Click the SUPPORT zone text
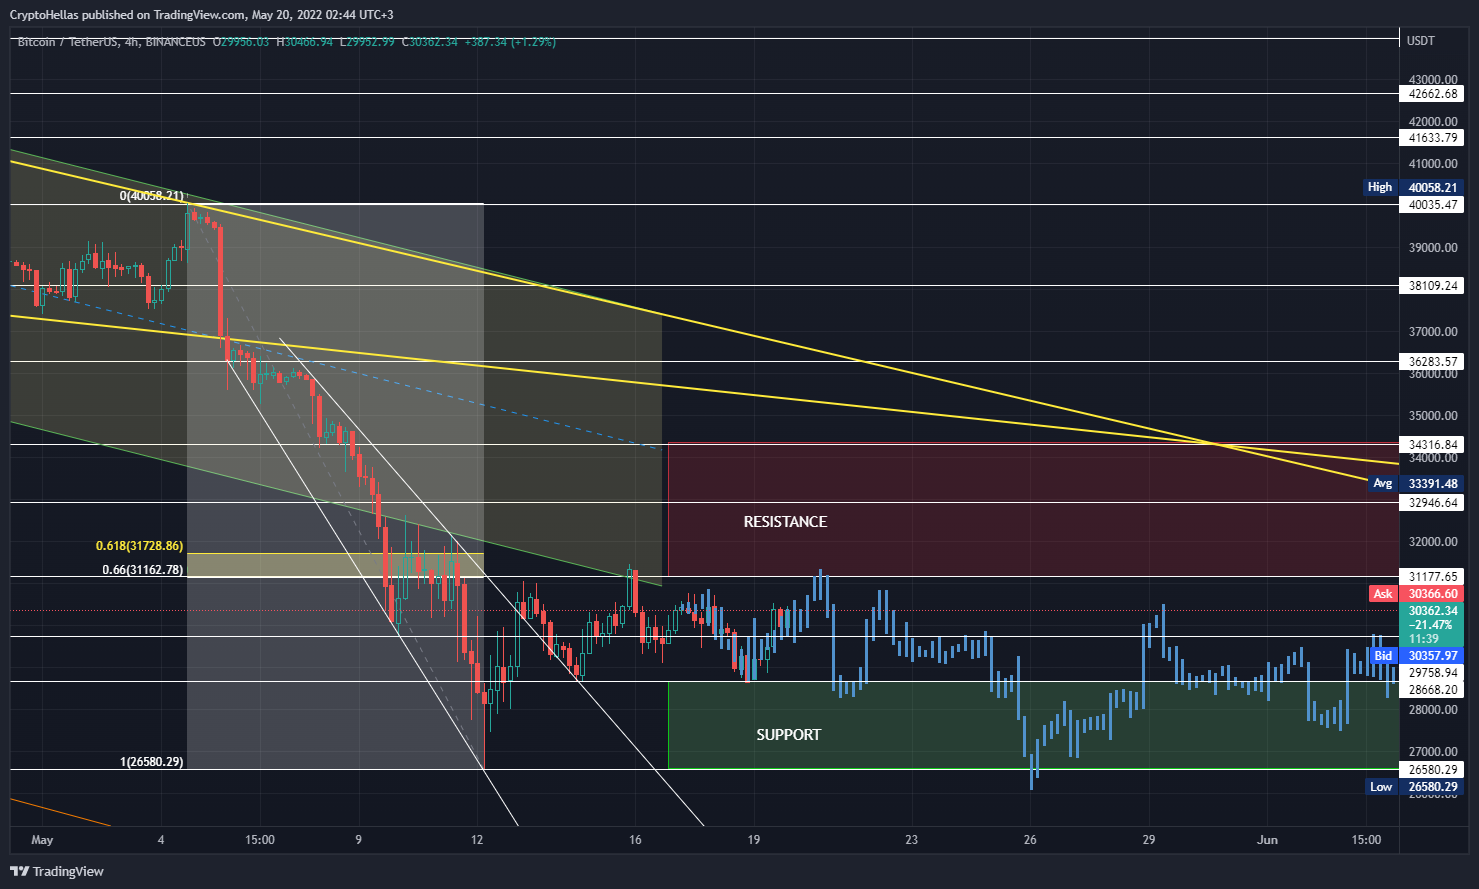Screen dimensions: 1479x889 pyautogui.click(x=788, y=735)
